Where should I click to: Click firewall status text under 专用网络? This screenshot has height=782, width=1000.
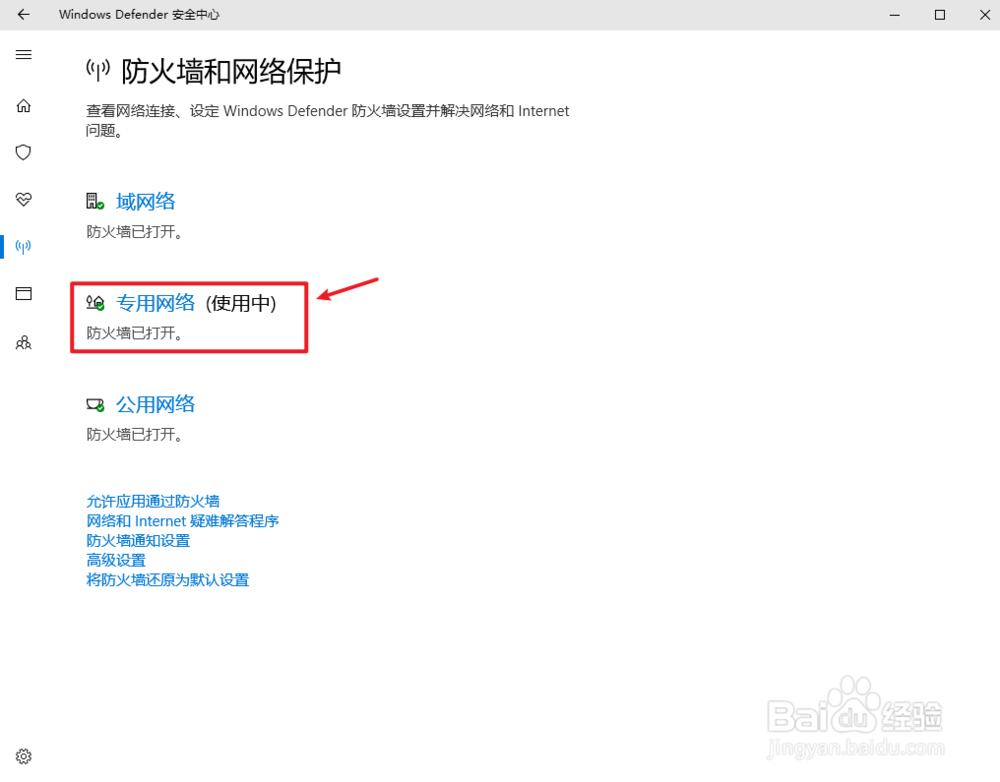click(x=135, y=333)
